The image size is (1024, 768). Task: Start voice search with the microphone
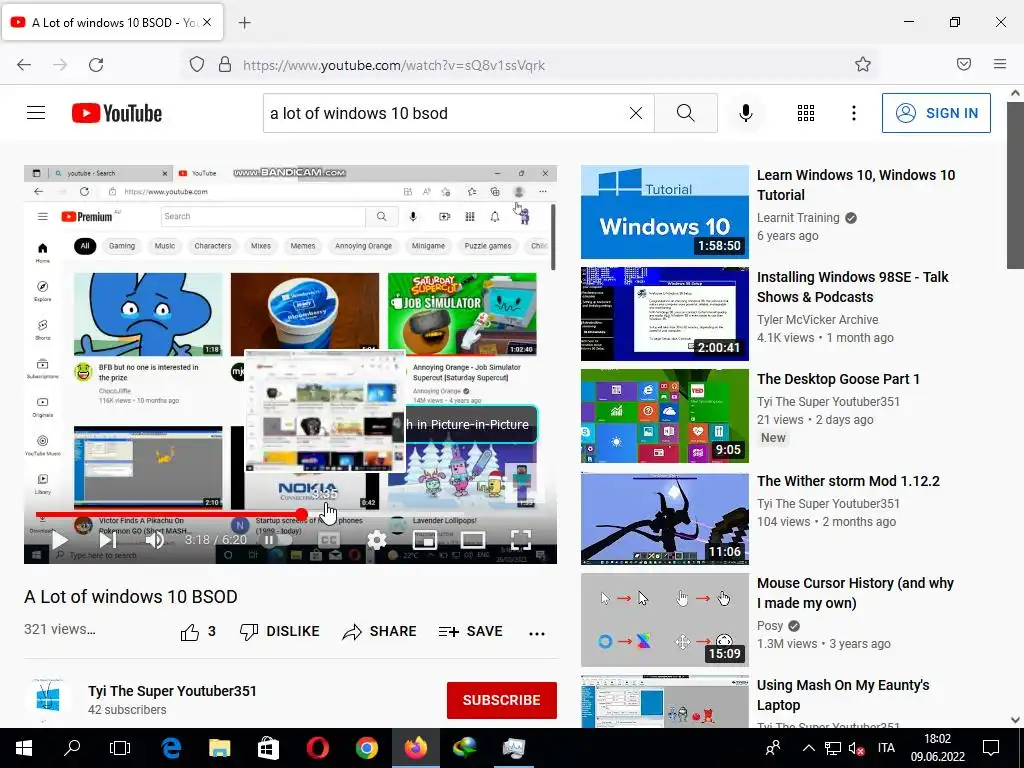point(745,113)
